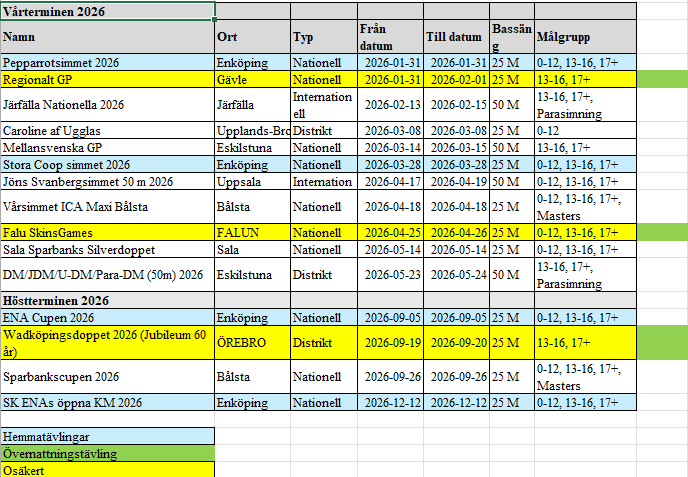This screenshot has height=477, width=688.
Task: Select the 'Sala Sparbanks Silverdoppet' cell
Action: coord(107,249)
